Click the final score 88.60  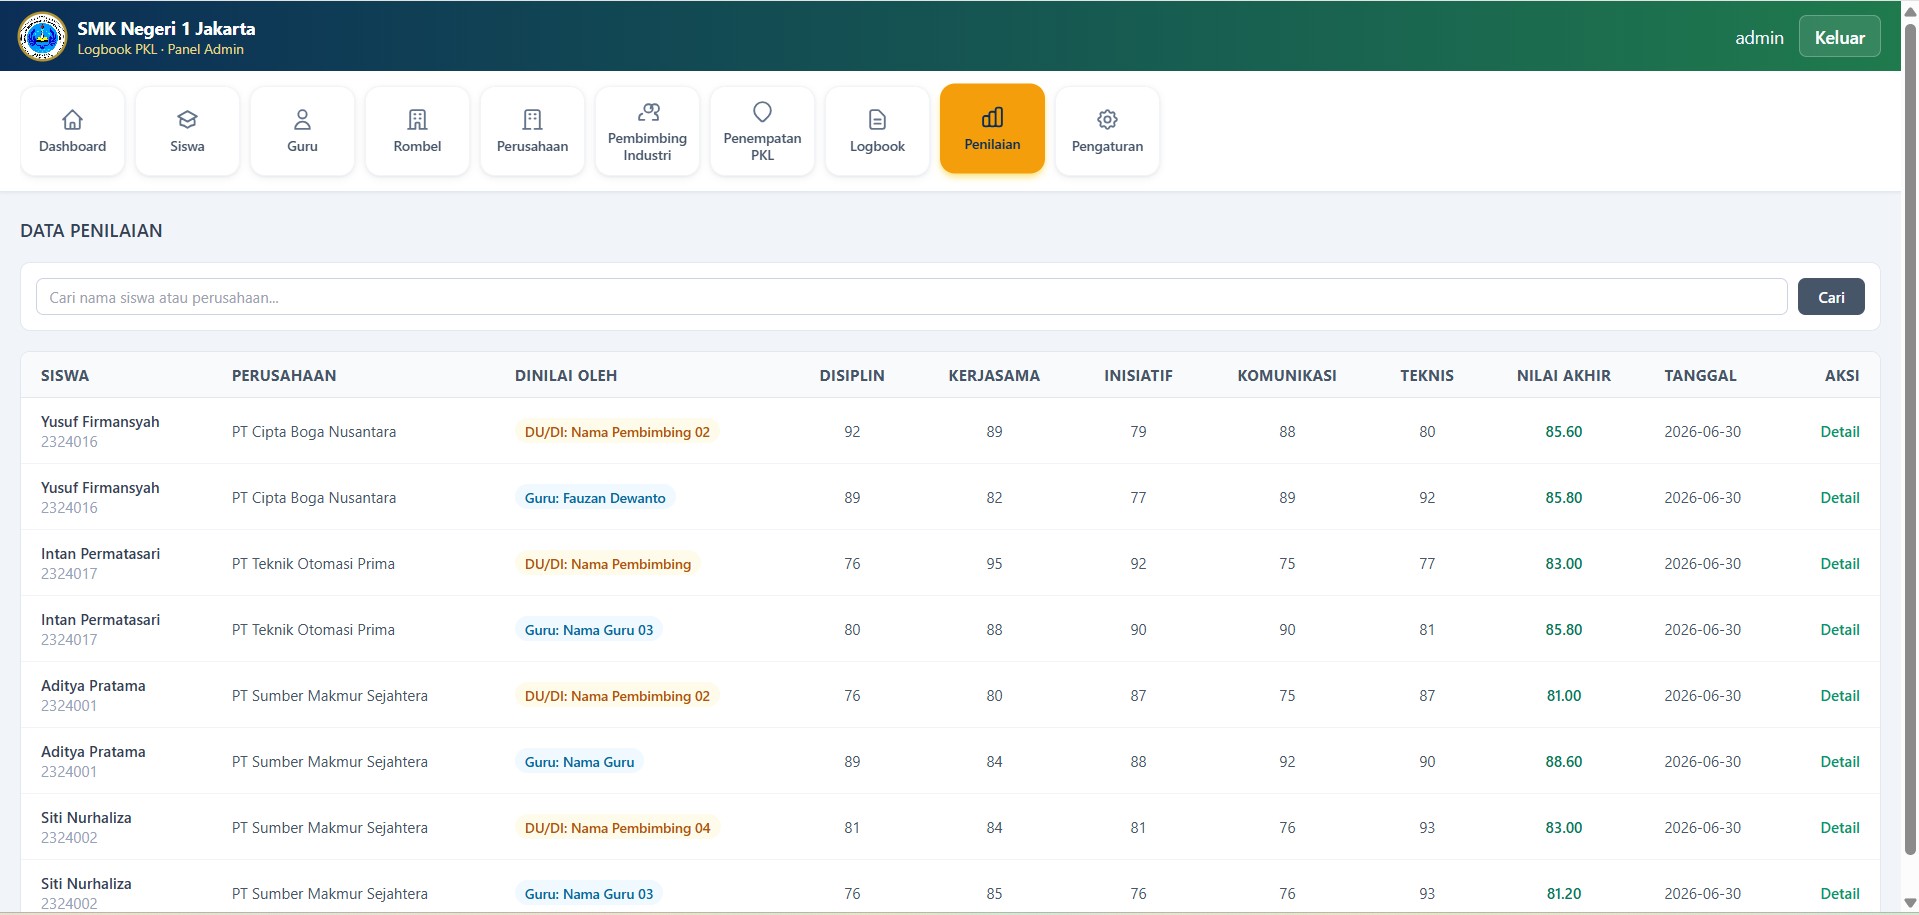1564,762
